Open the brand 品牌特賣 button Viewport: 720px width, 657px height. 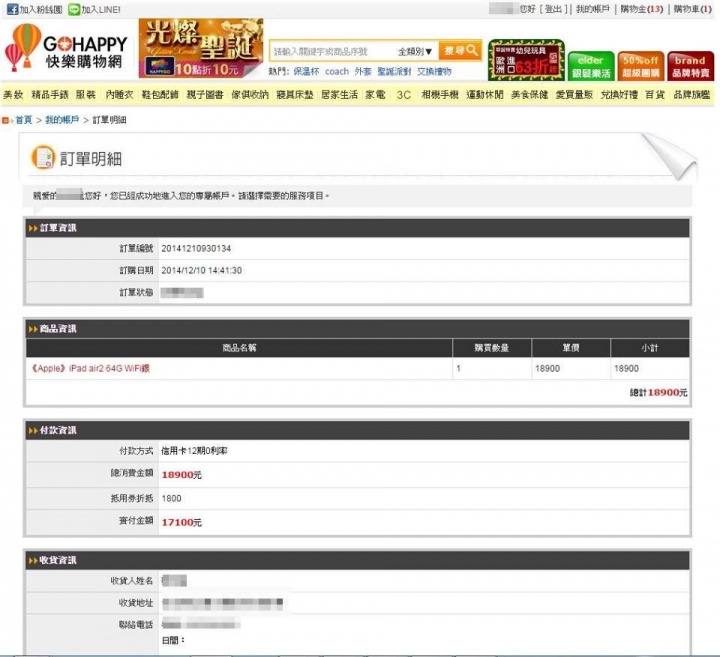(x=691, y=66)
